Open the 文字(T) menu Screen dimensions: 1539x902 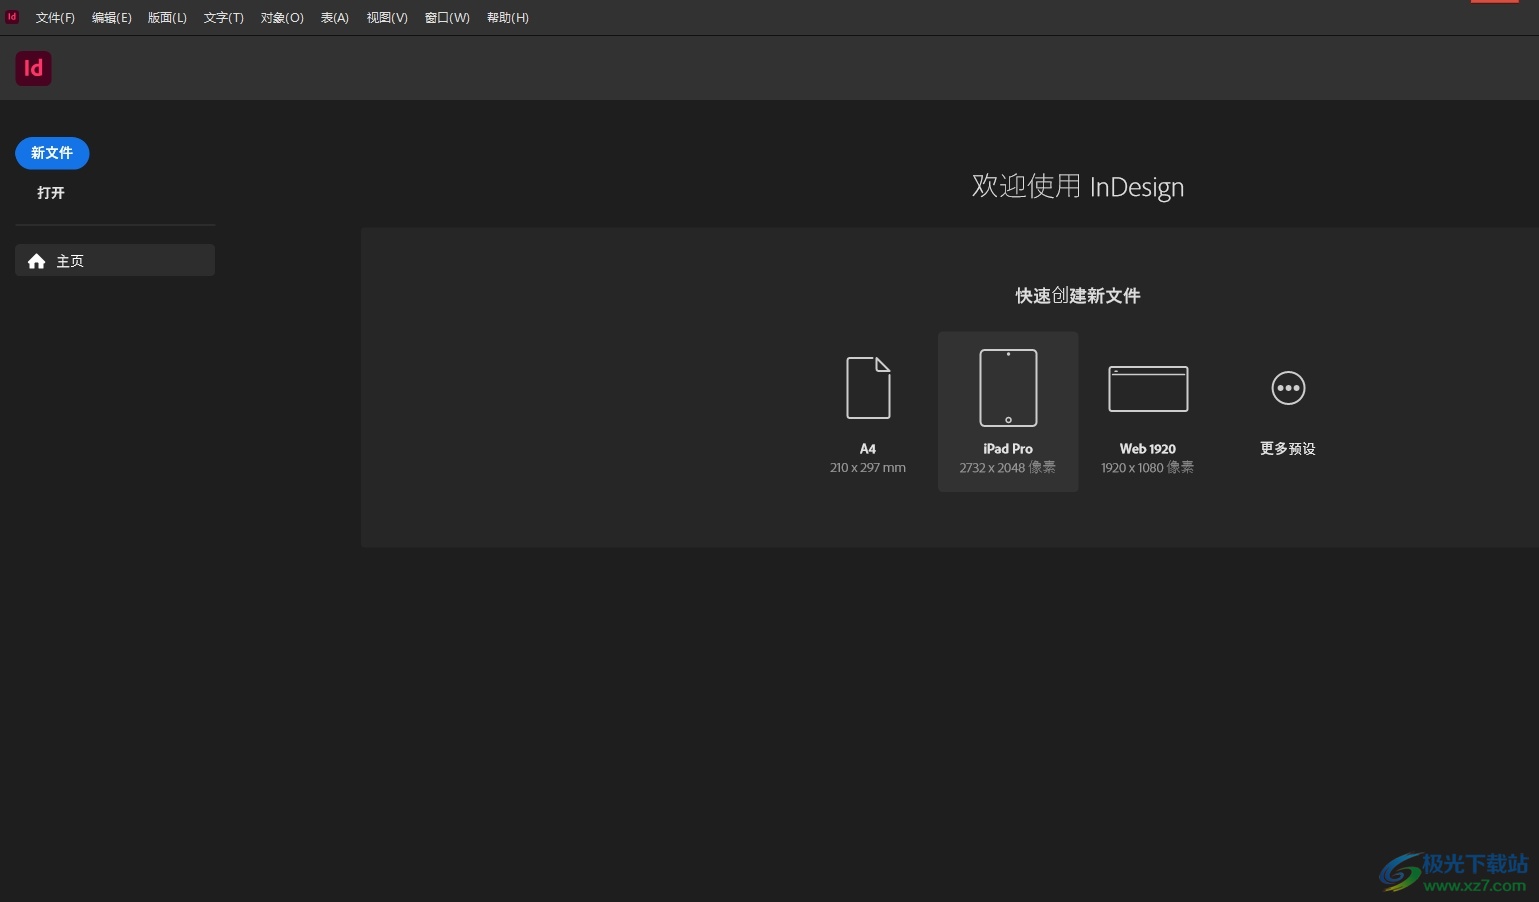(x=223, y=18)
